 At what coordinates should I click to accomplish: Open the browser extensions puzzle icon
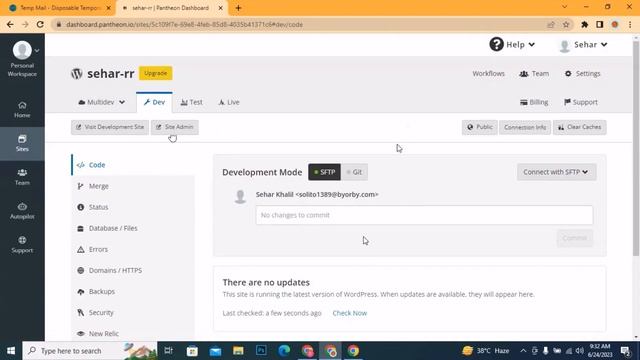584,24
